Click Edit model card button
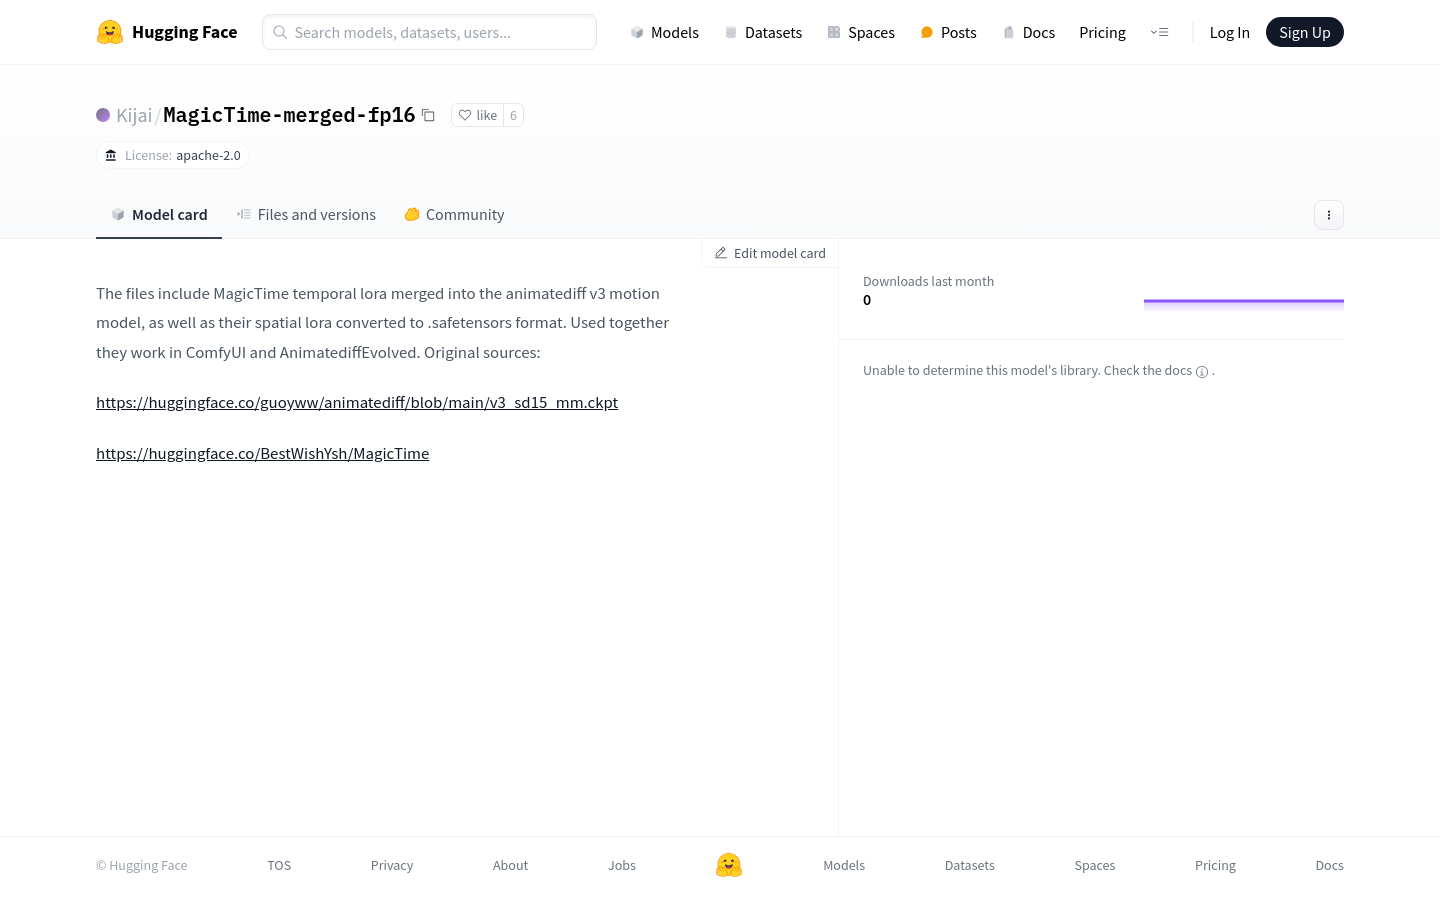Viewport: 1440px width, 900px height. point(770,253)
